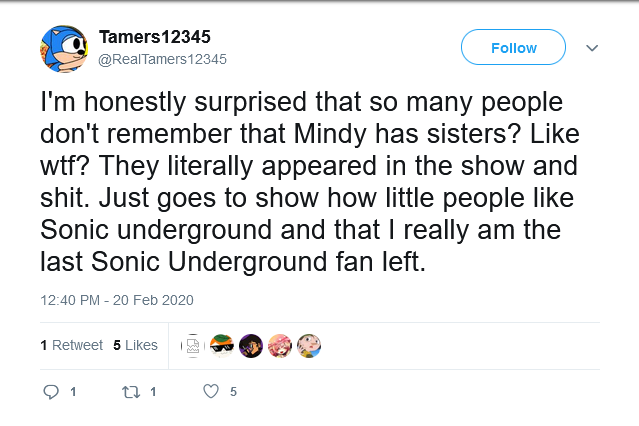This screenshot has width=639, height=426.
Task: Click the reply count number 1
Action: [74, 393]
